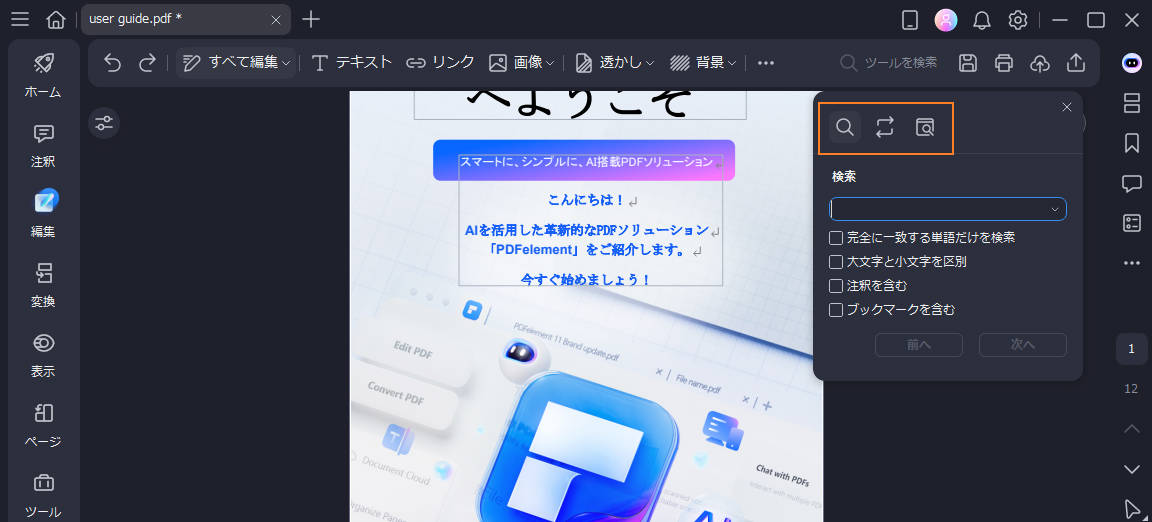Show more toolbar options ellipsis
1152x522 pixels.
coord(766,63)
